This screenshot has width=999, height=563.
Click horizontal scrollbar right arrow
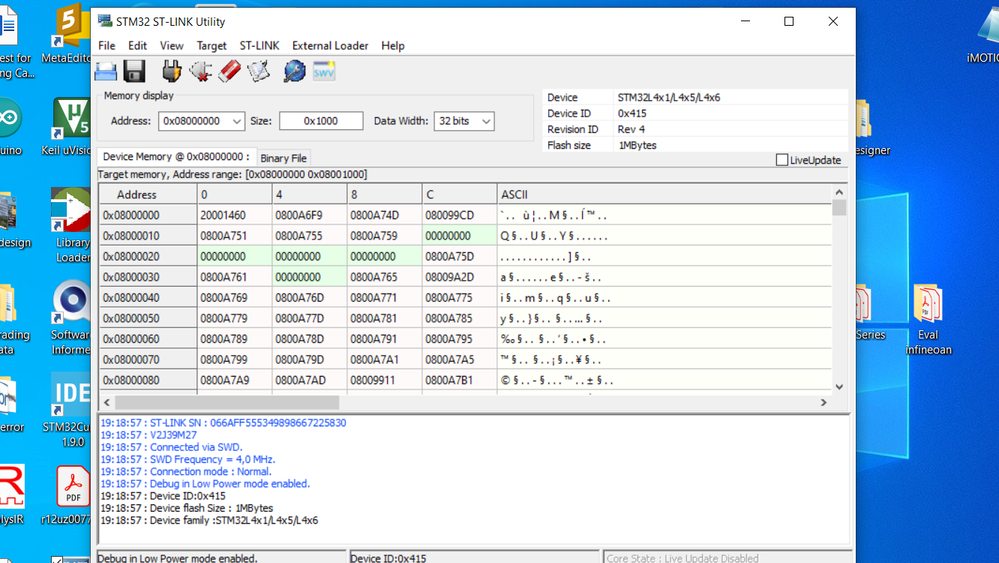click(824, 403)
